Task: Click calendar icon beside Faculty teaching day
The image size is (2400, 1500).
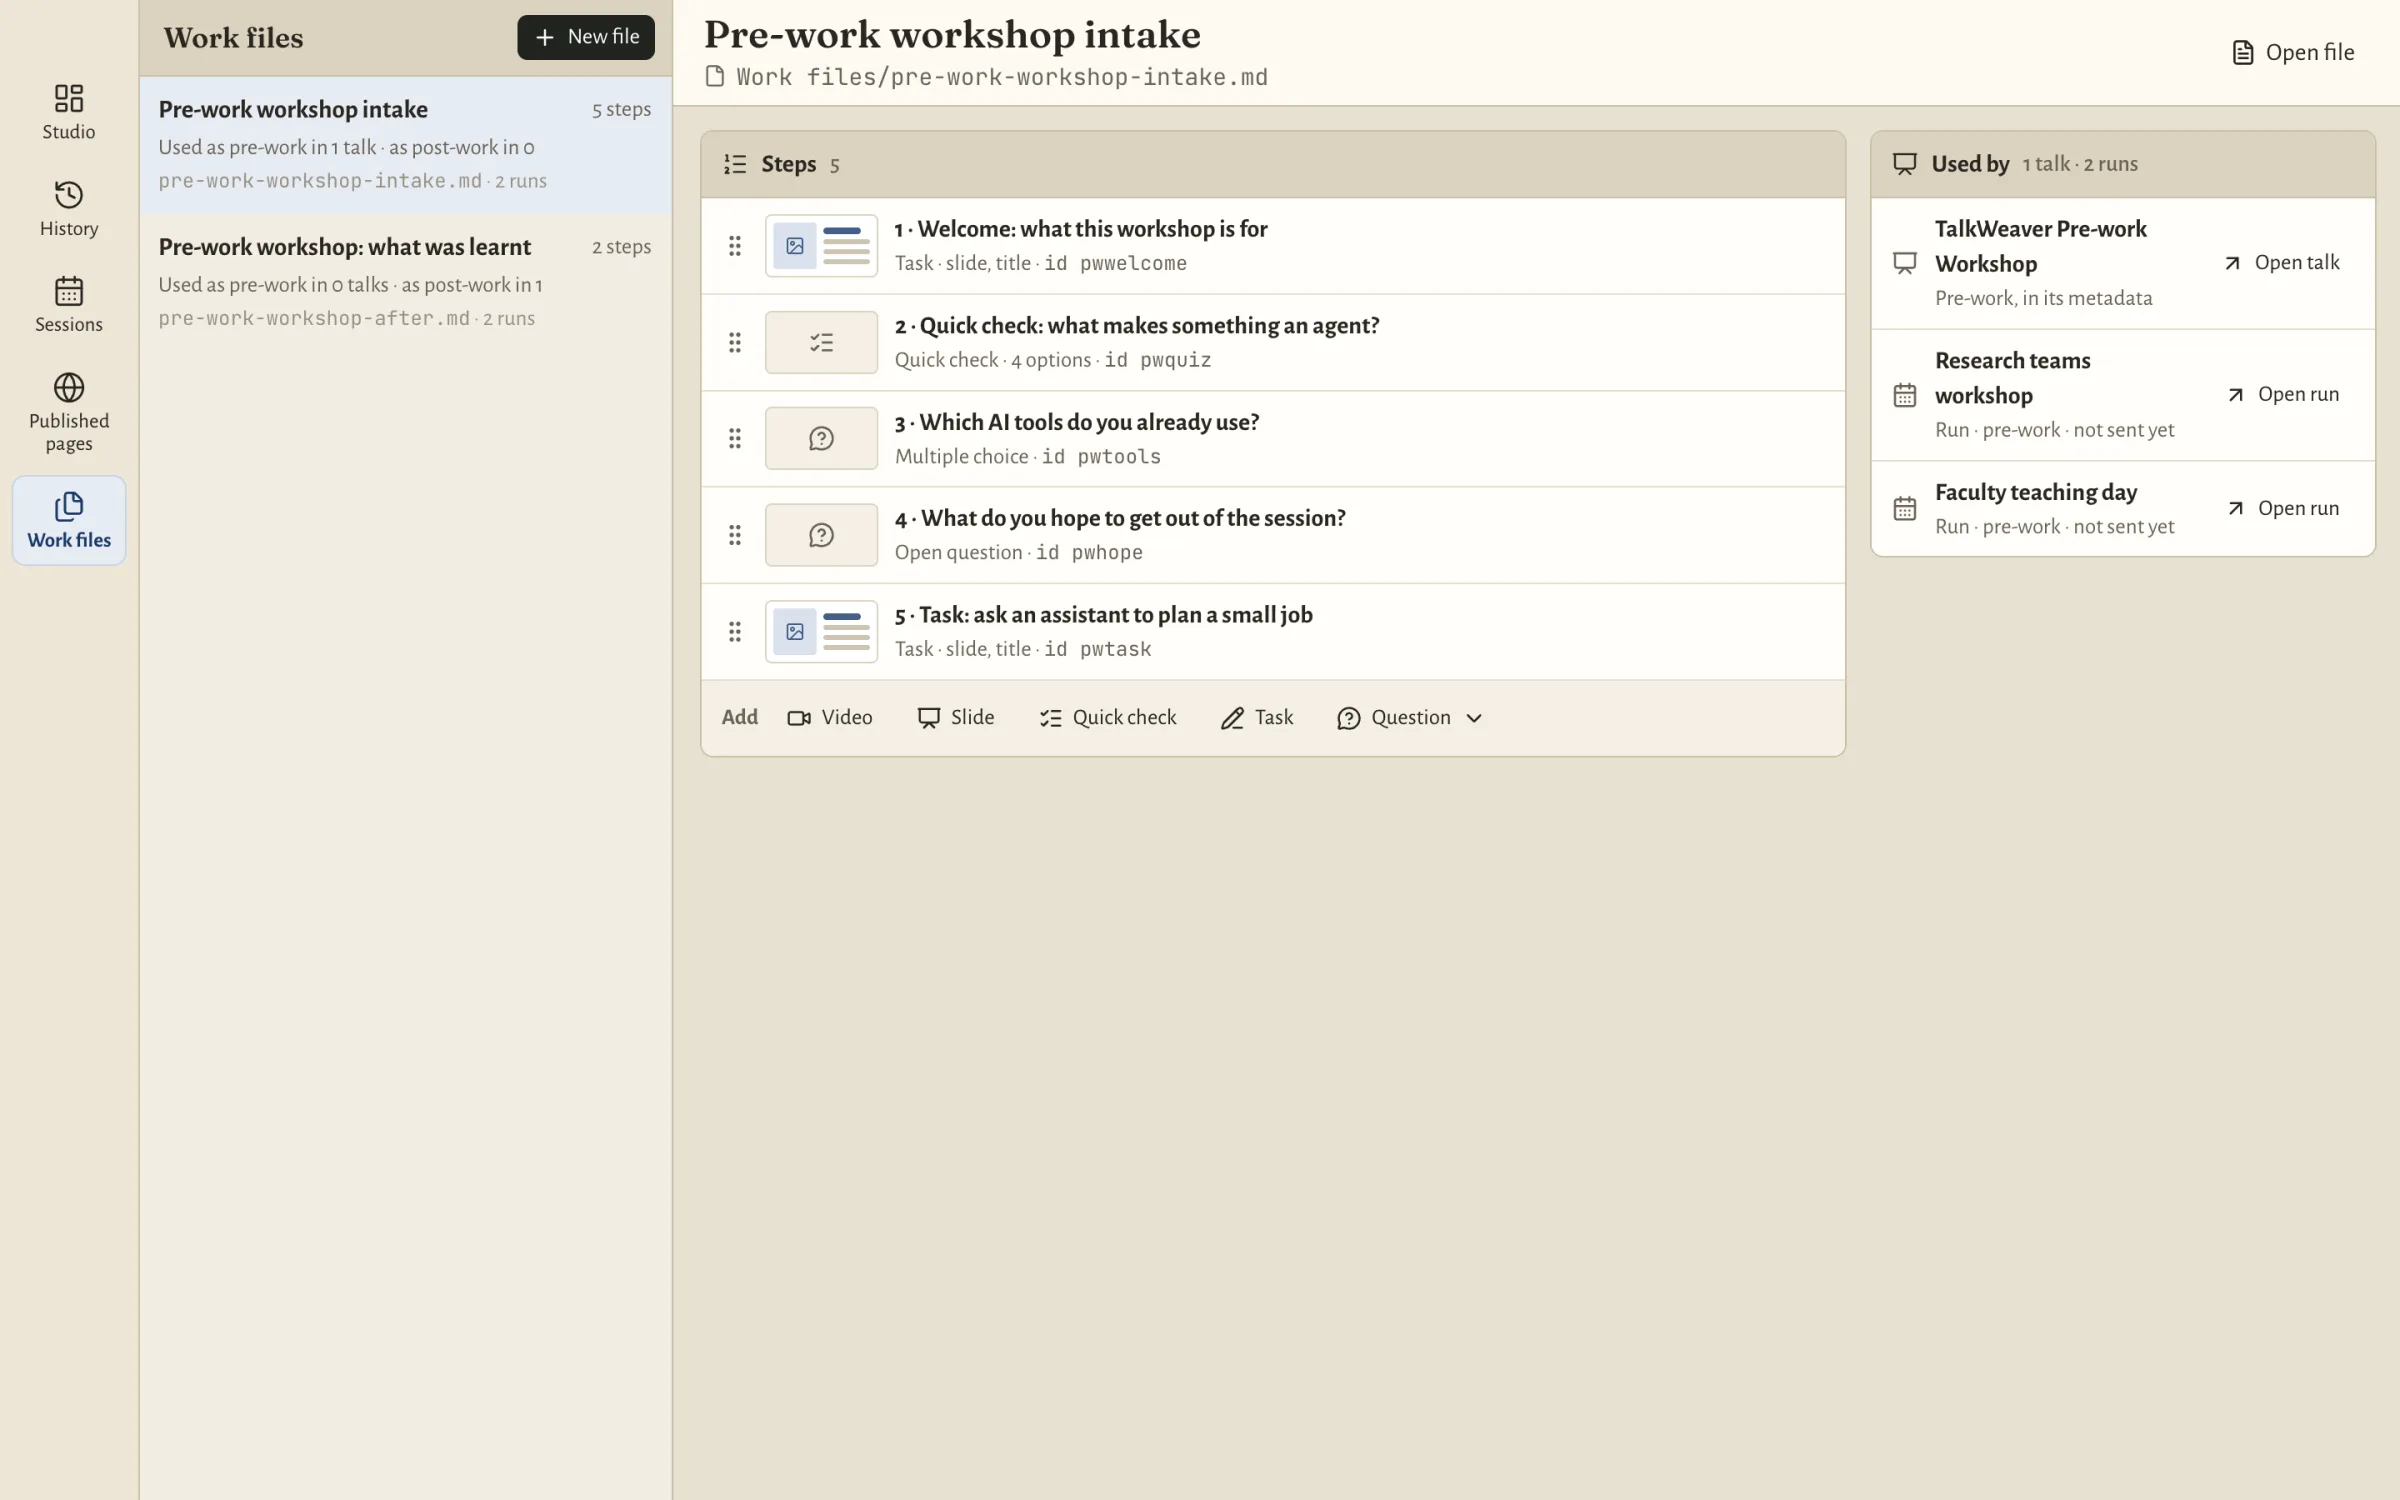Action: (1905, 508)
